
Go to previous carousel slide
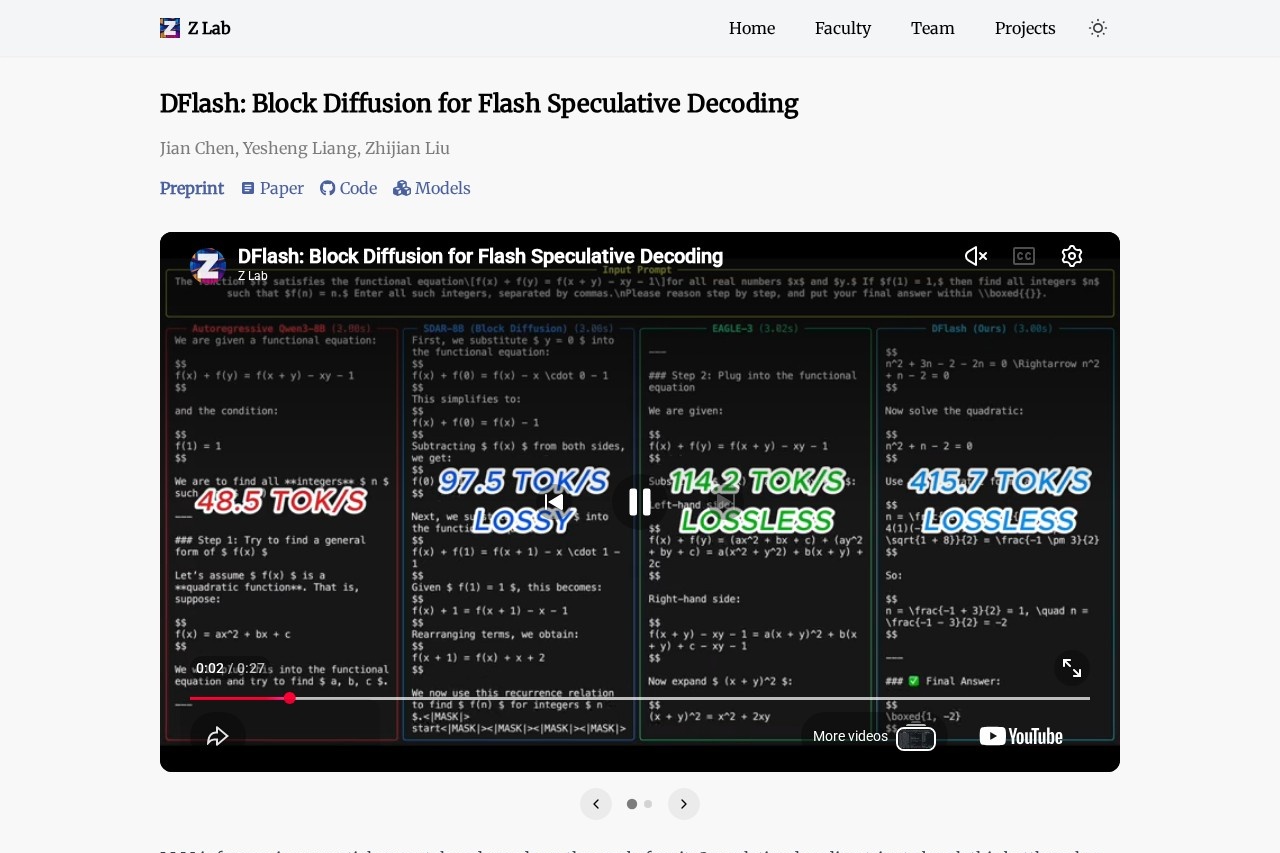pos(596,804)
